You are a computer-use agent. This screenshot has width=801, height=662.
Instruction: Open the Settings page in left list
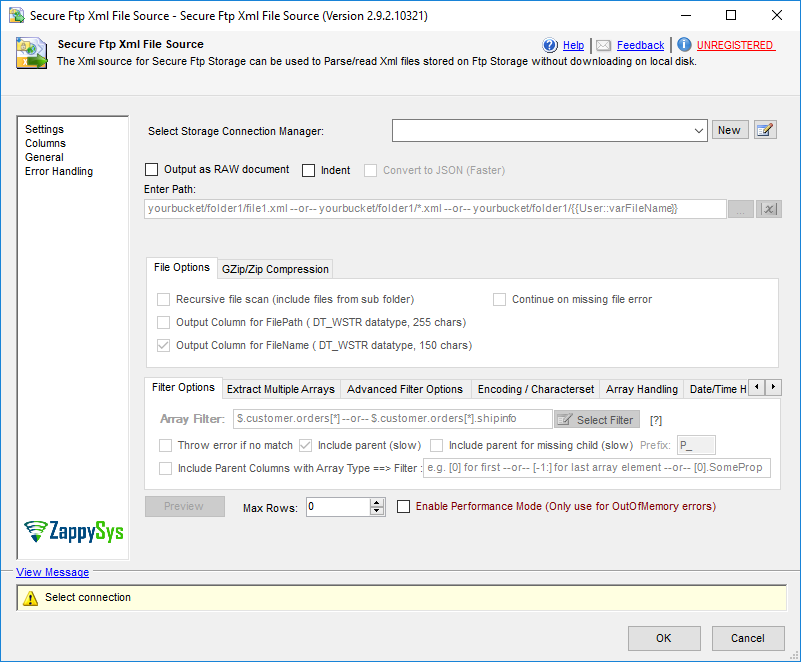44,129
